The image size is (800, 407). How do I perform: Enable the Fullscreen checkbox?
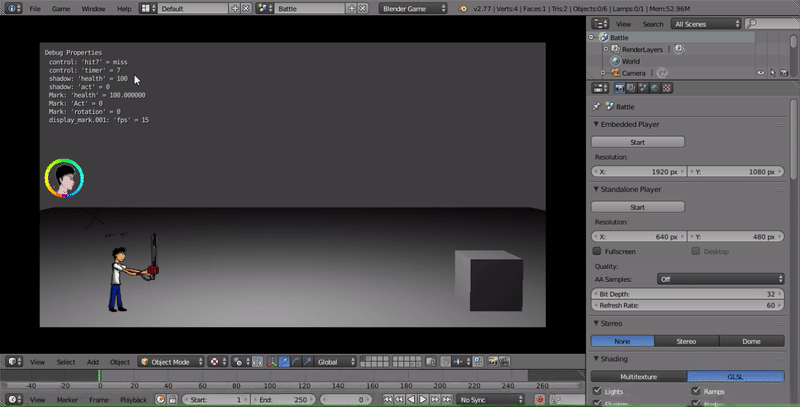pos(597,251)
